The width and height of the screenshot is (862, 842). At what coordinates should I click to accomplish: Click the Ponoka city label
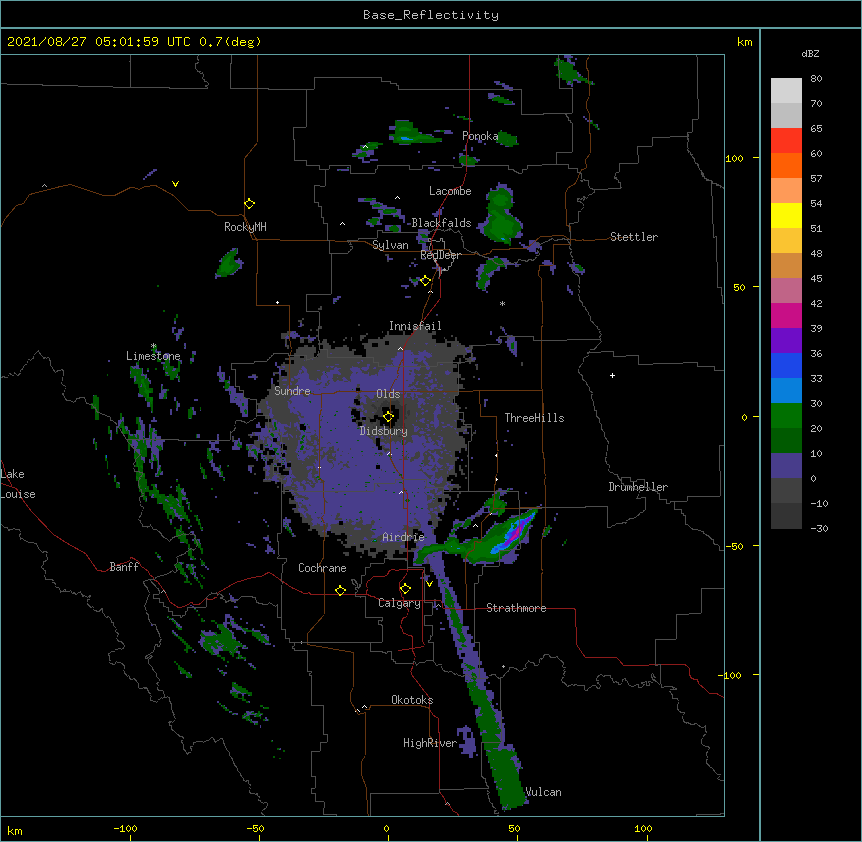coord(480,136)
